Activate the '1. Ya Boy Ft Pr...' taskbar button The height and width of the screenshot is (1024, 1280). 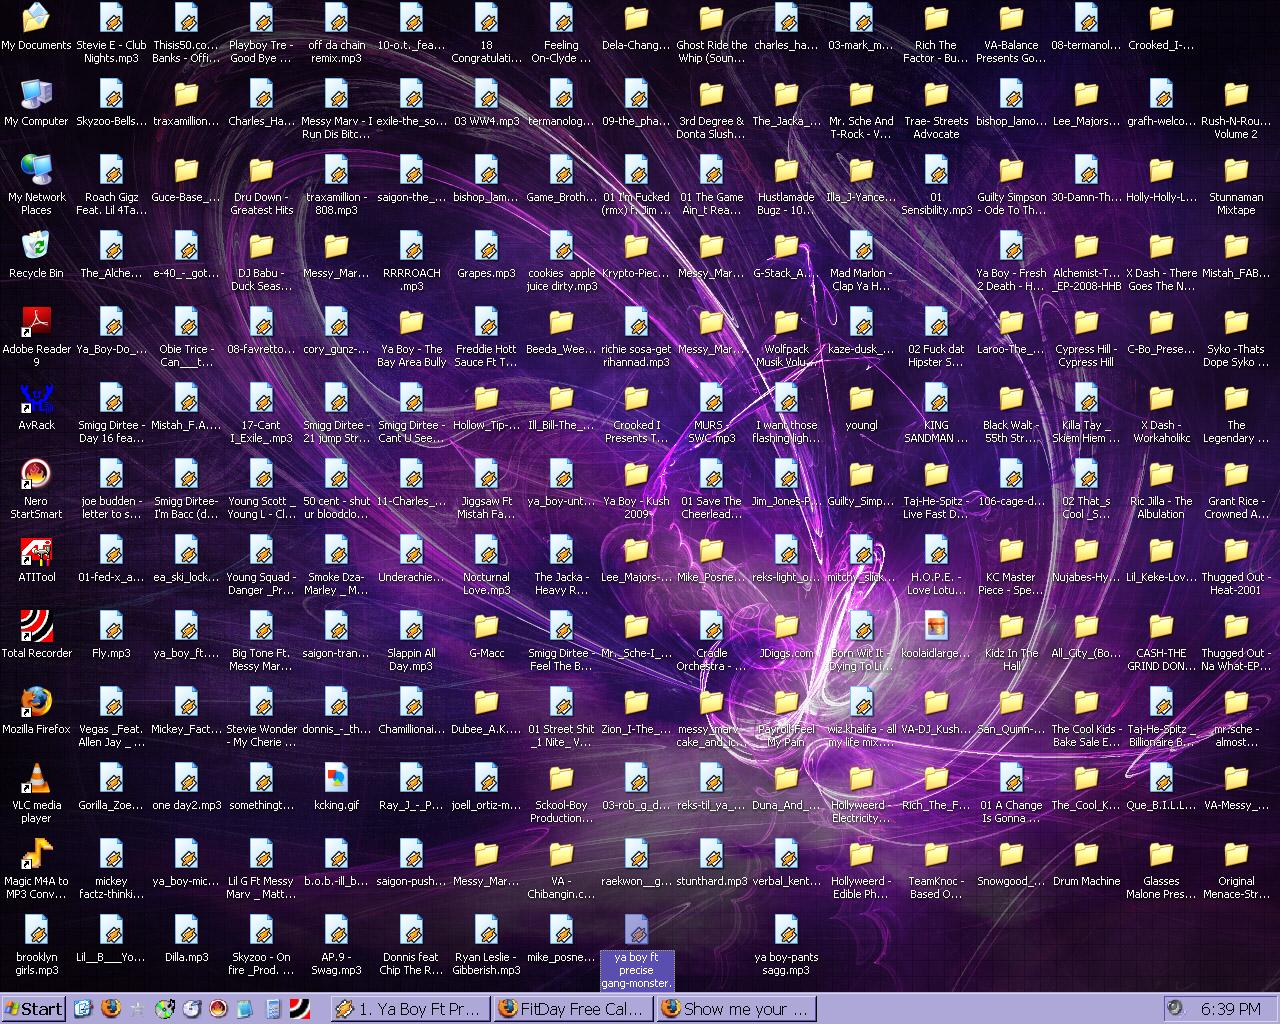[410, 1008]
